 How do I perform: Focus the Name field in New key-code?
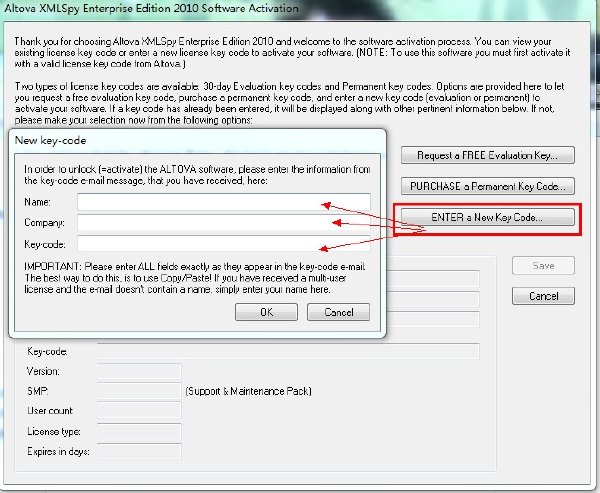click(x=224, y=202)
